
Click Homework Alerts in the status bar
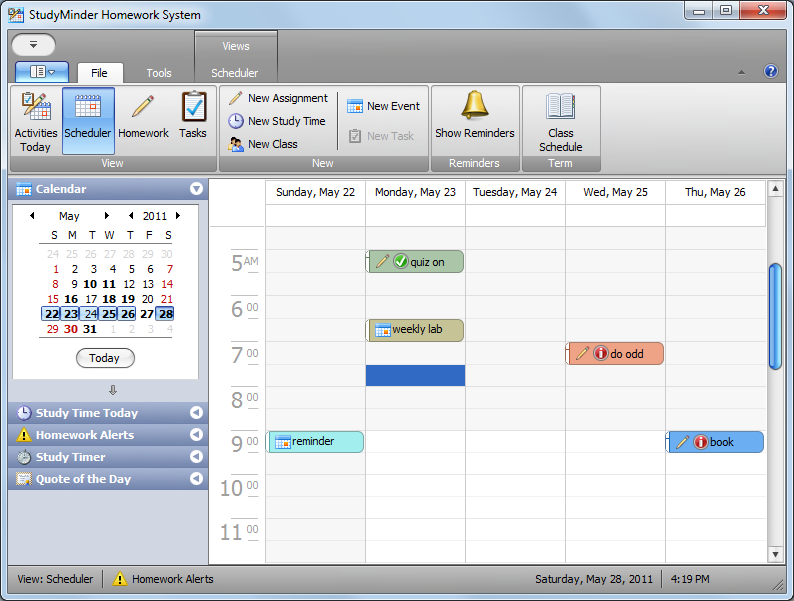click(163, 579)
